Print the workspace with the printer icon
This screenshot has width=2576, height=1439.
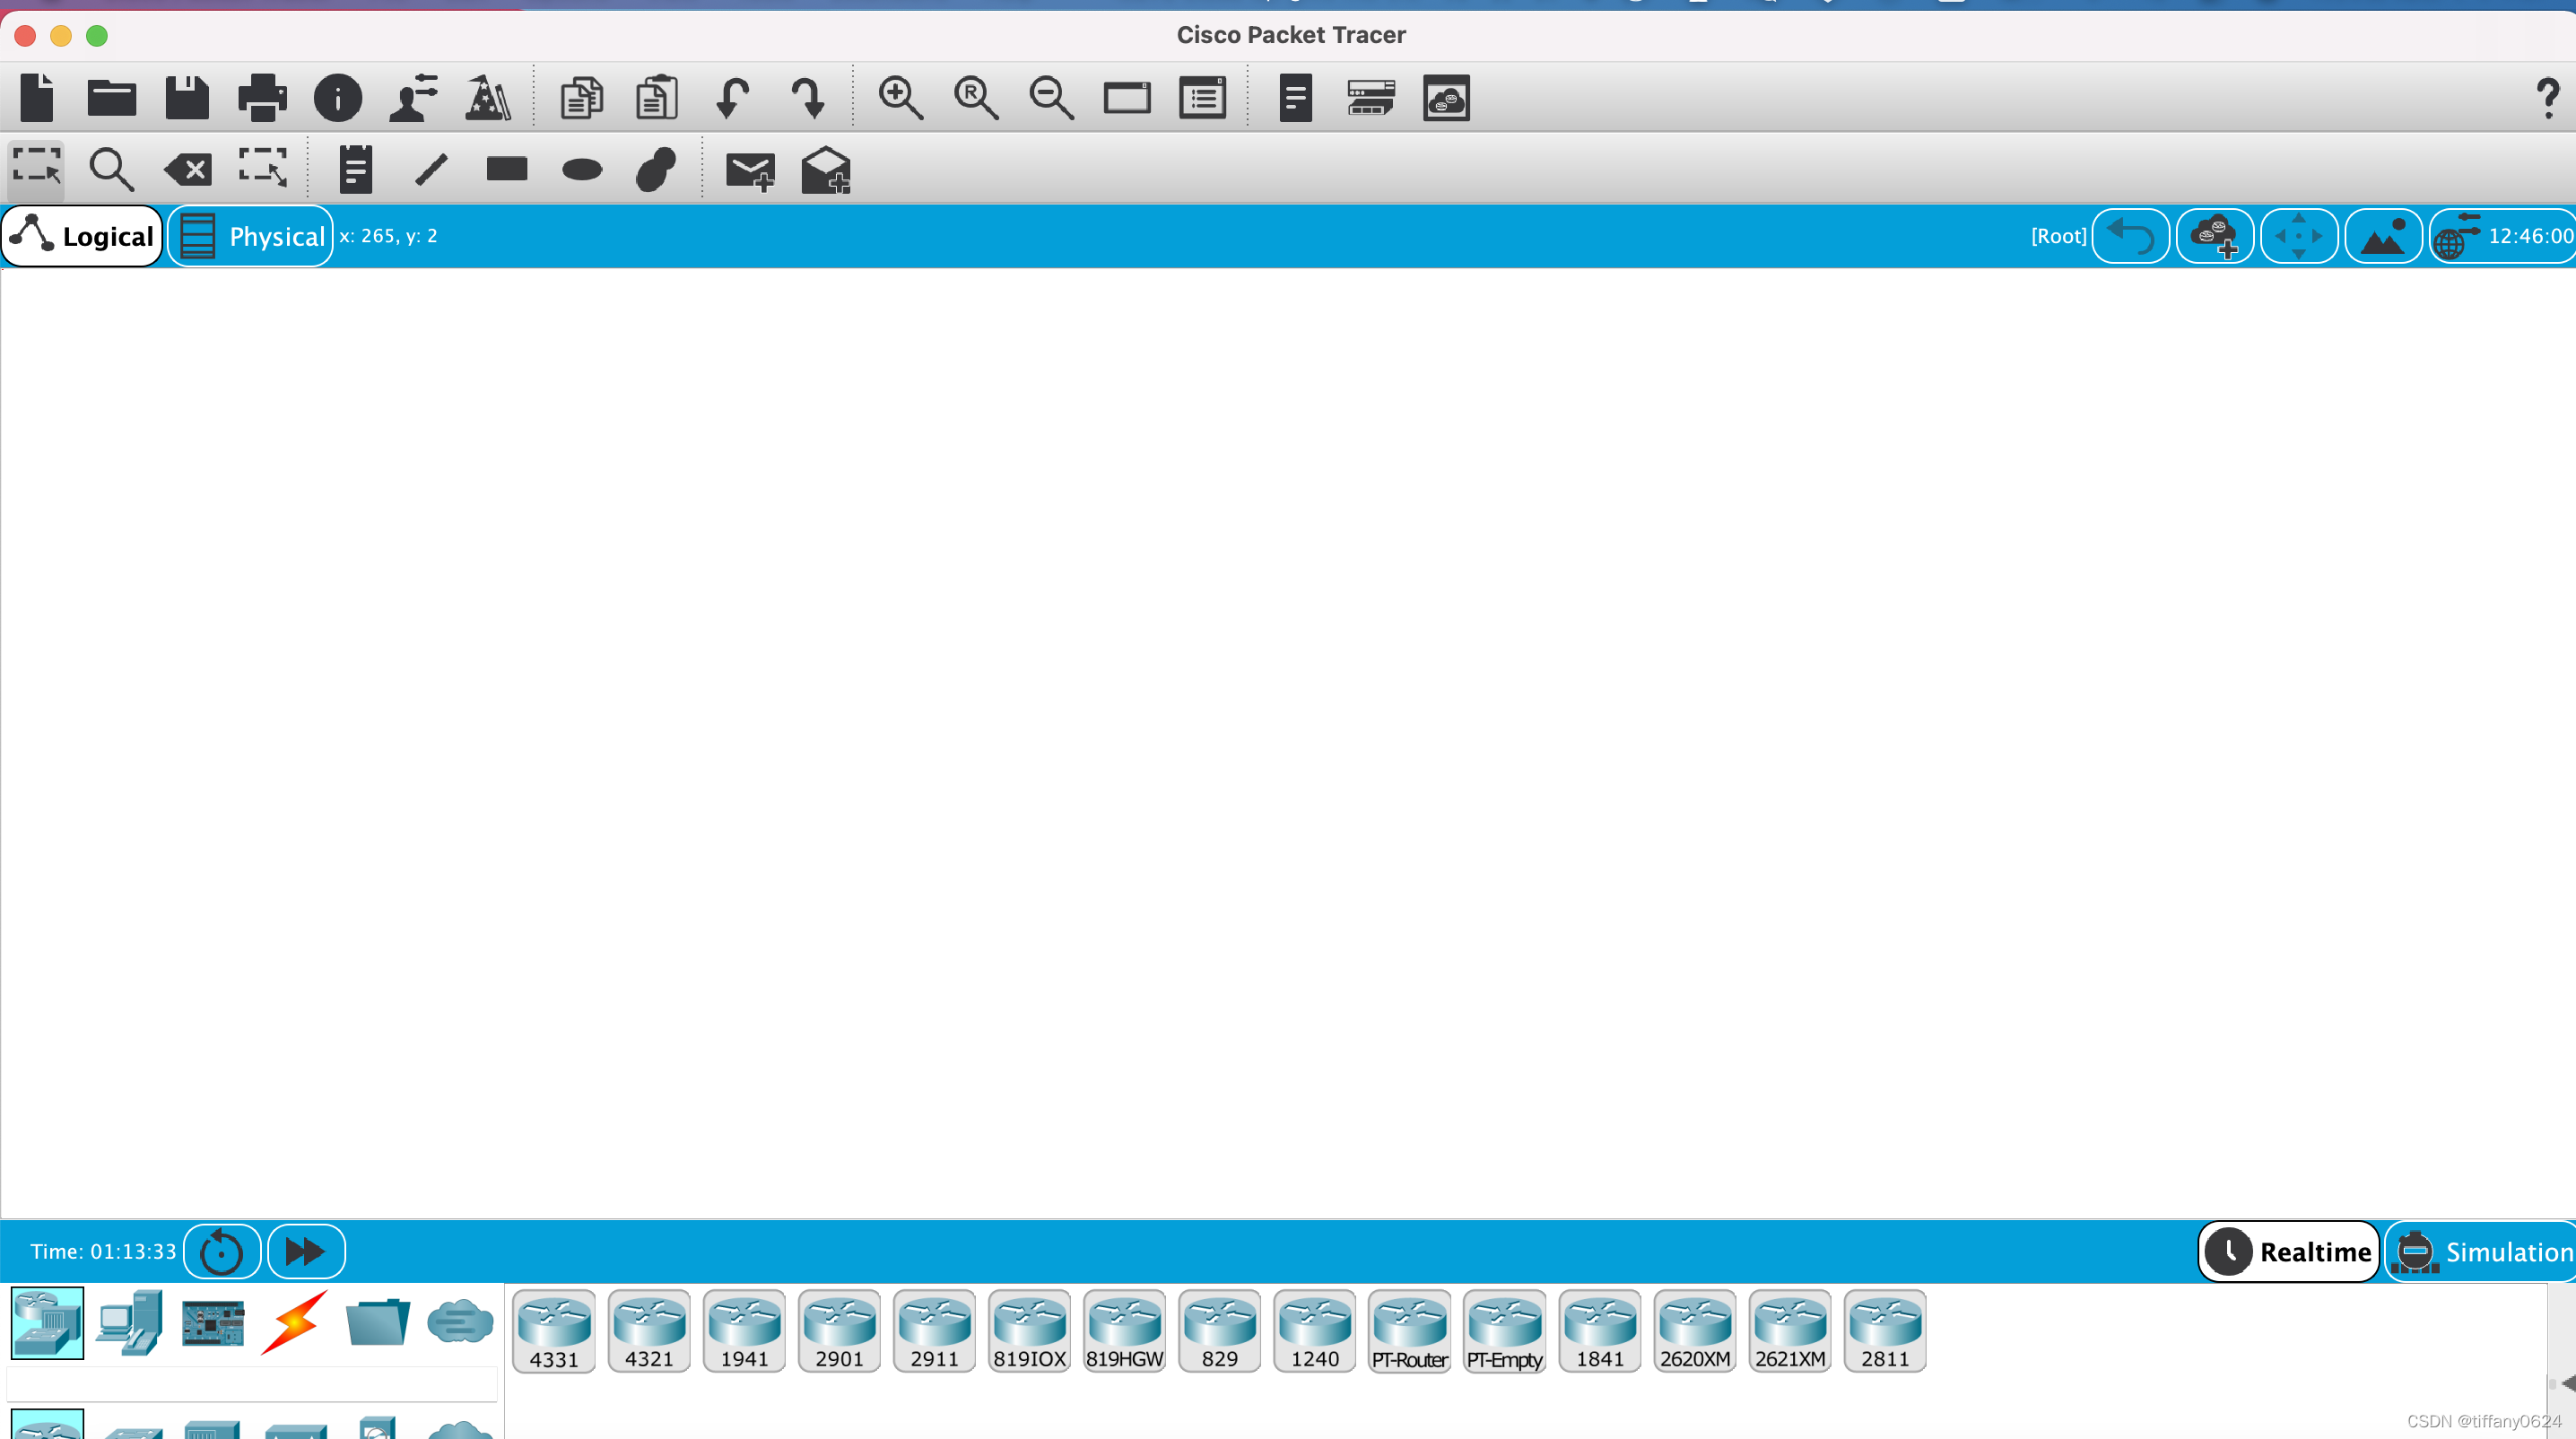(263, 98)
